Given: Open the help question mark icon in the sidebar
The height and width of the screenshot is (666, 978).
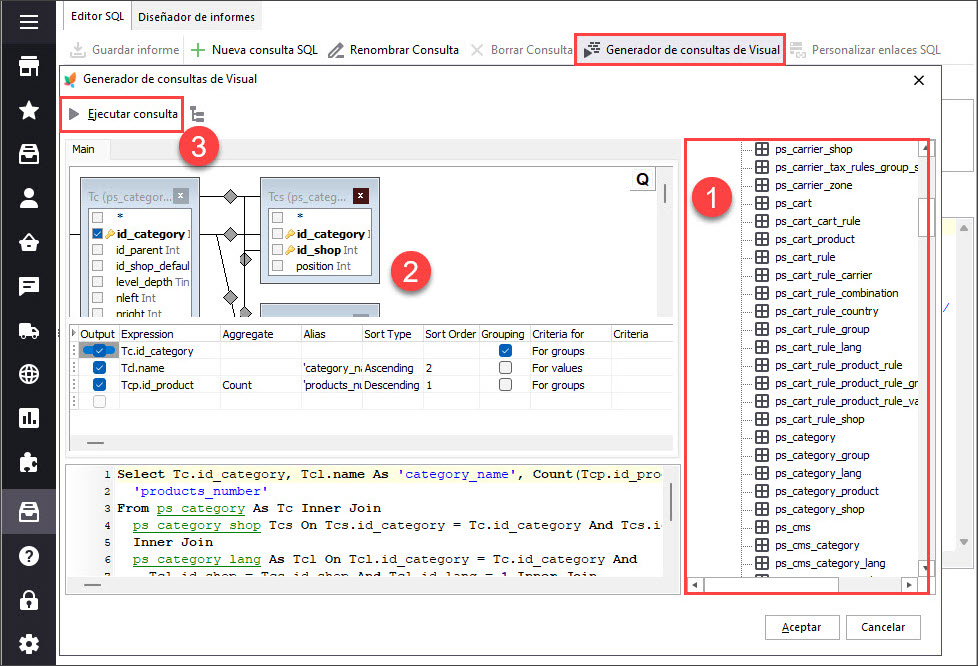Looking at the screenshot, I should click(x=29, y=556).
